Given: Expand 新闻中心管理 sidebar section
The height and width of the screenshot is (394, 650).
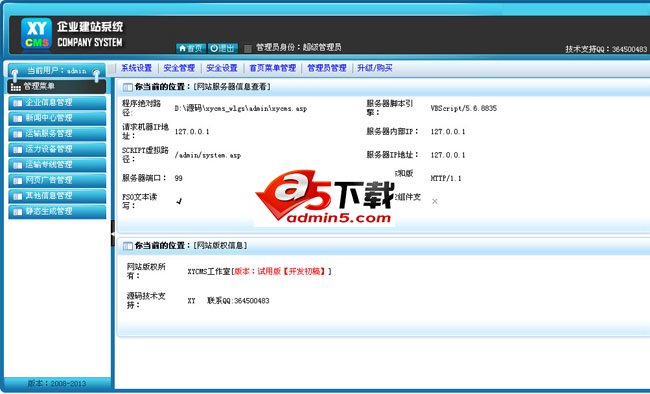Looking at the screenshot, I should click(x=57, y=118).
